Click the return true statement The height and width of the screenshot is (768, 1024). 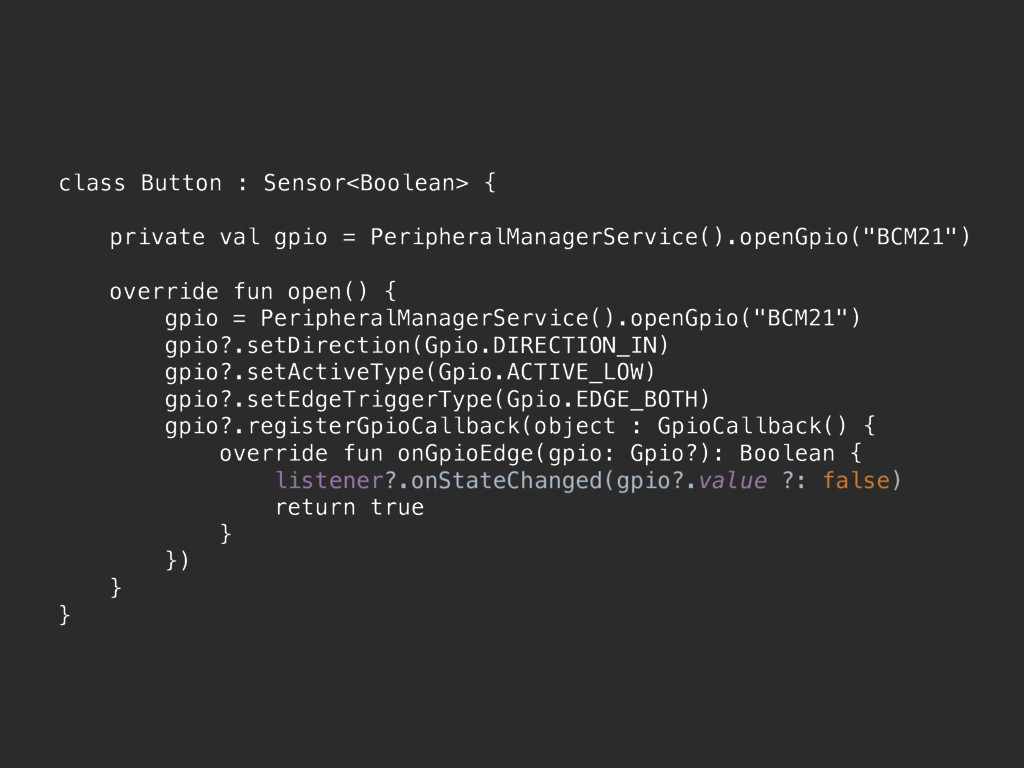(x=349, y=507)
